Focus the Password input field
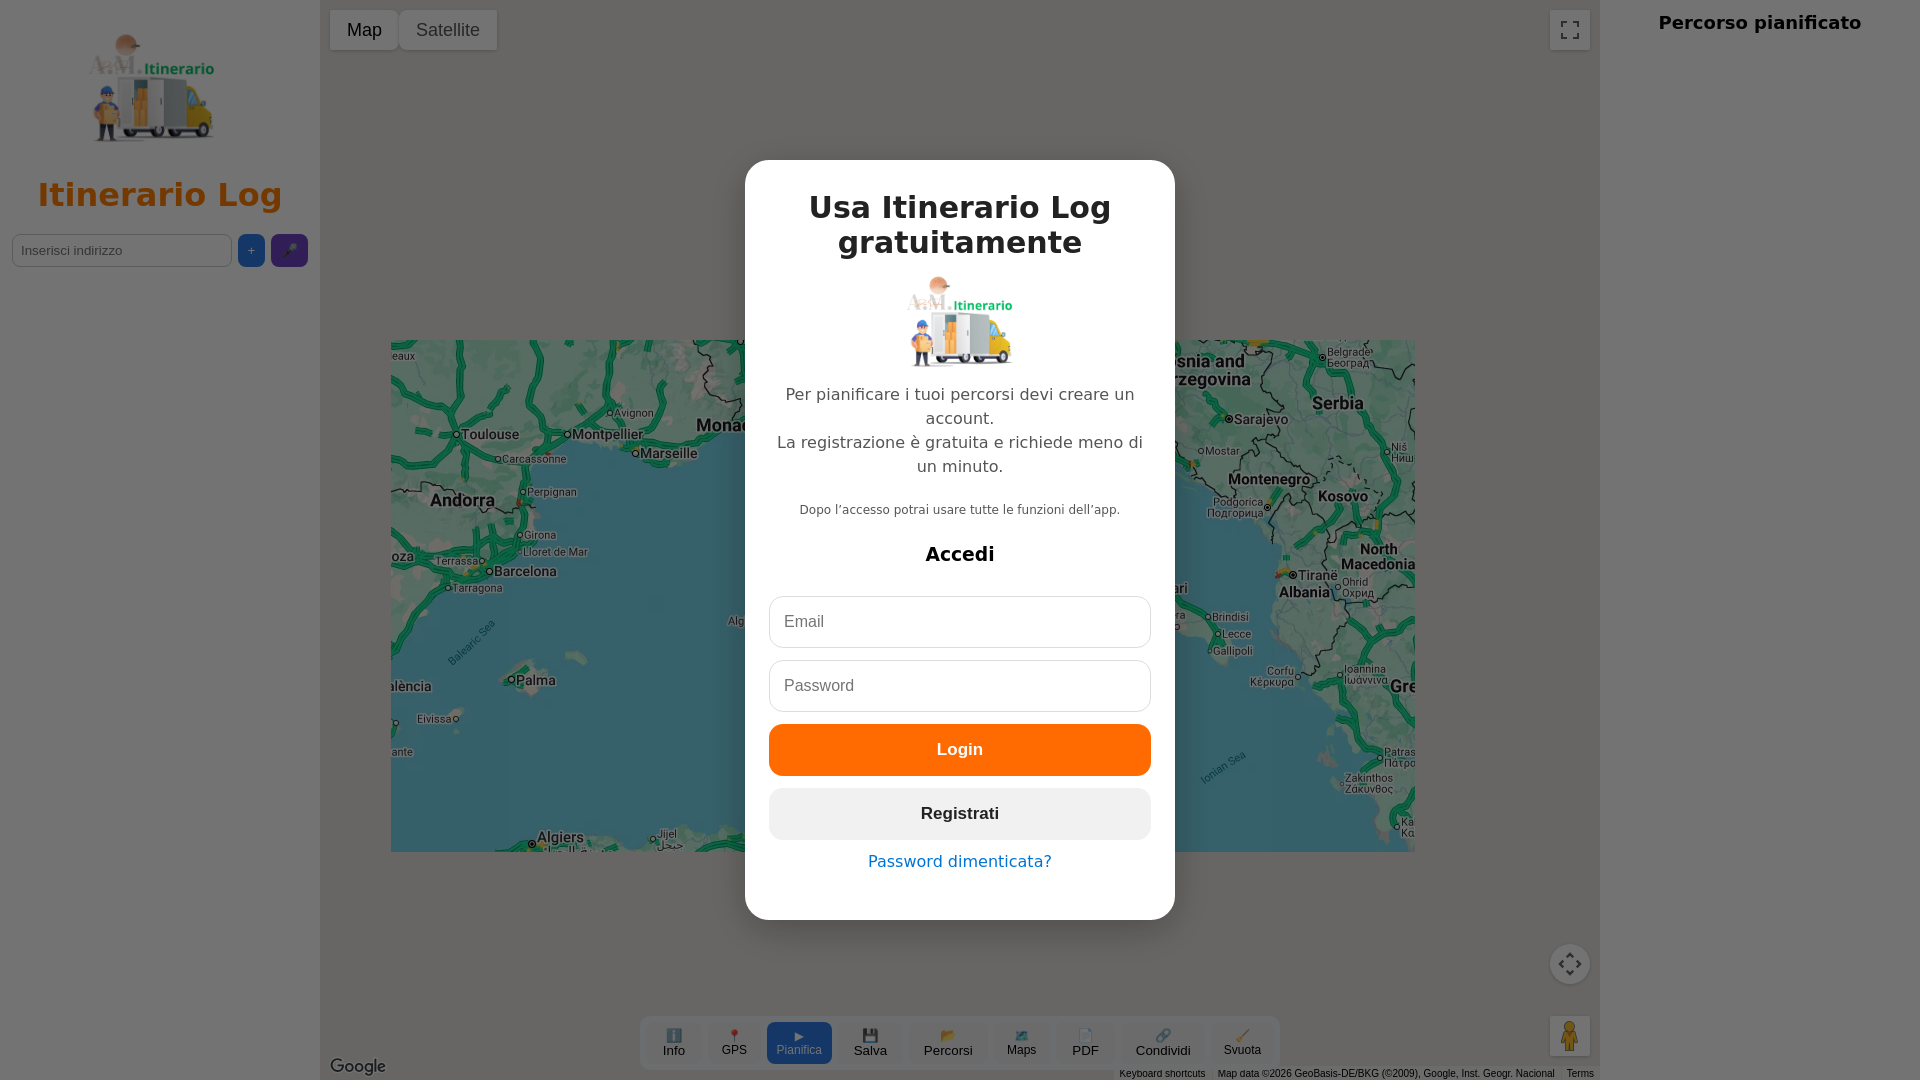Viewport: 1920px width, 1080px height. (x=960, y=686)
